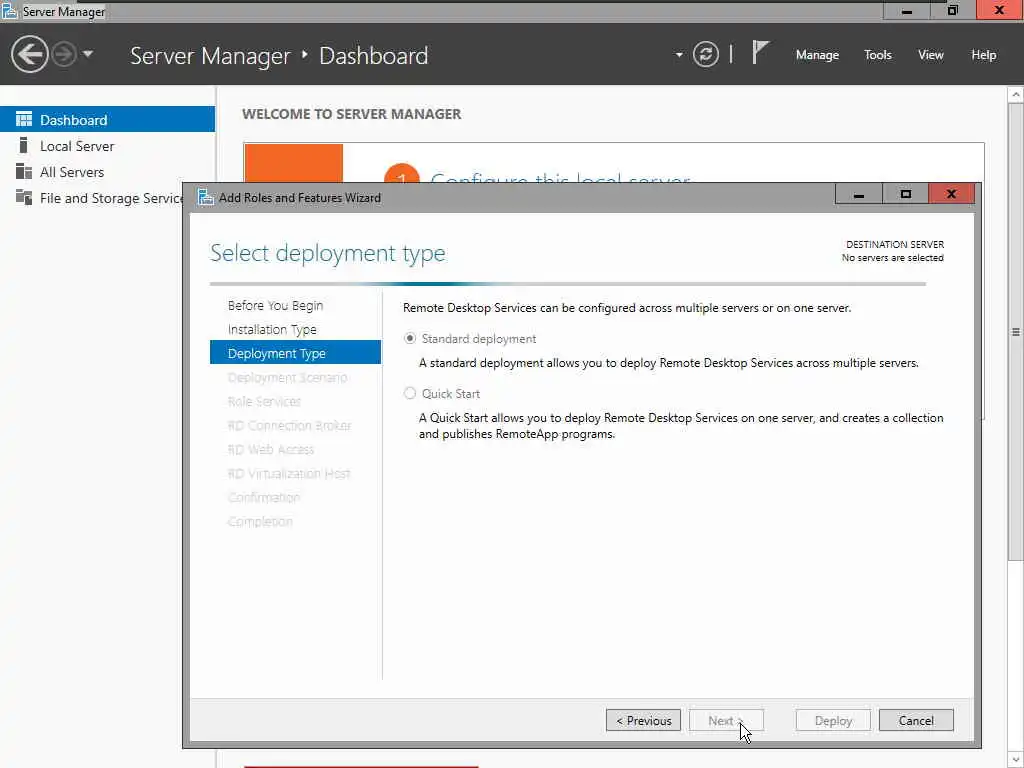Image resolution: width=1024 pixels, height=768 pixels.
Task: Click the 'Select deployment type' heading
Action: 327,253
